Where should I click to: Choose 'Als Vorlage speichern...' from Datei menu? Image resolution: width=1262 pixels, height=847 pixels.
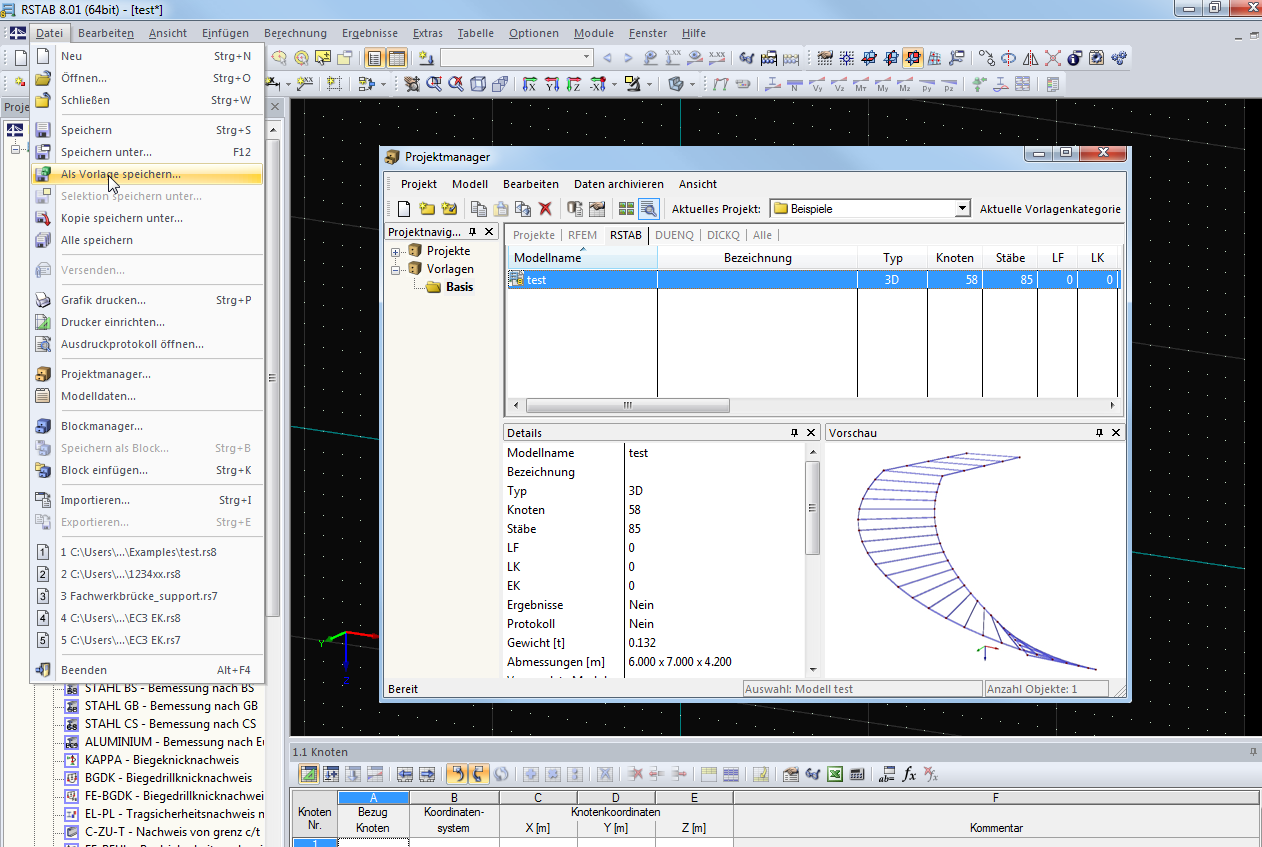pos(121,174)
